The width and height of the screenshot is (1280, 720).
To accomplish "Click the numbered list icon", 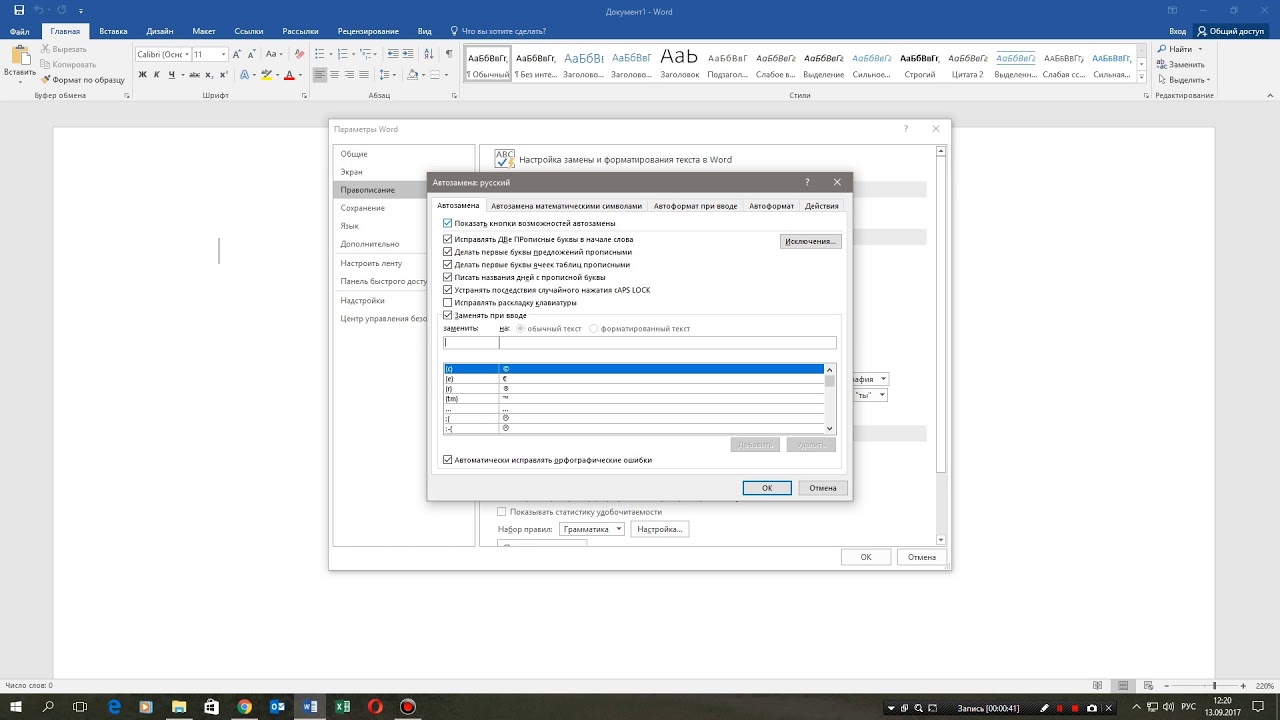I will [x=343, y=54].
